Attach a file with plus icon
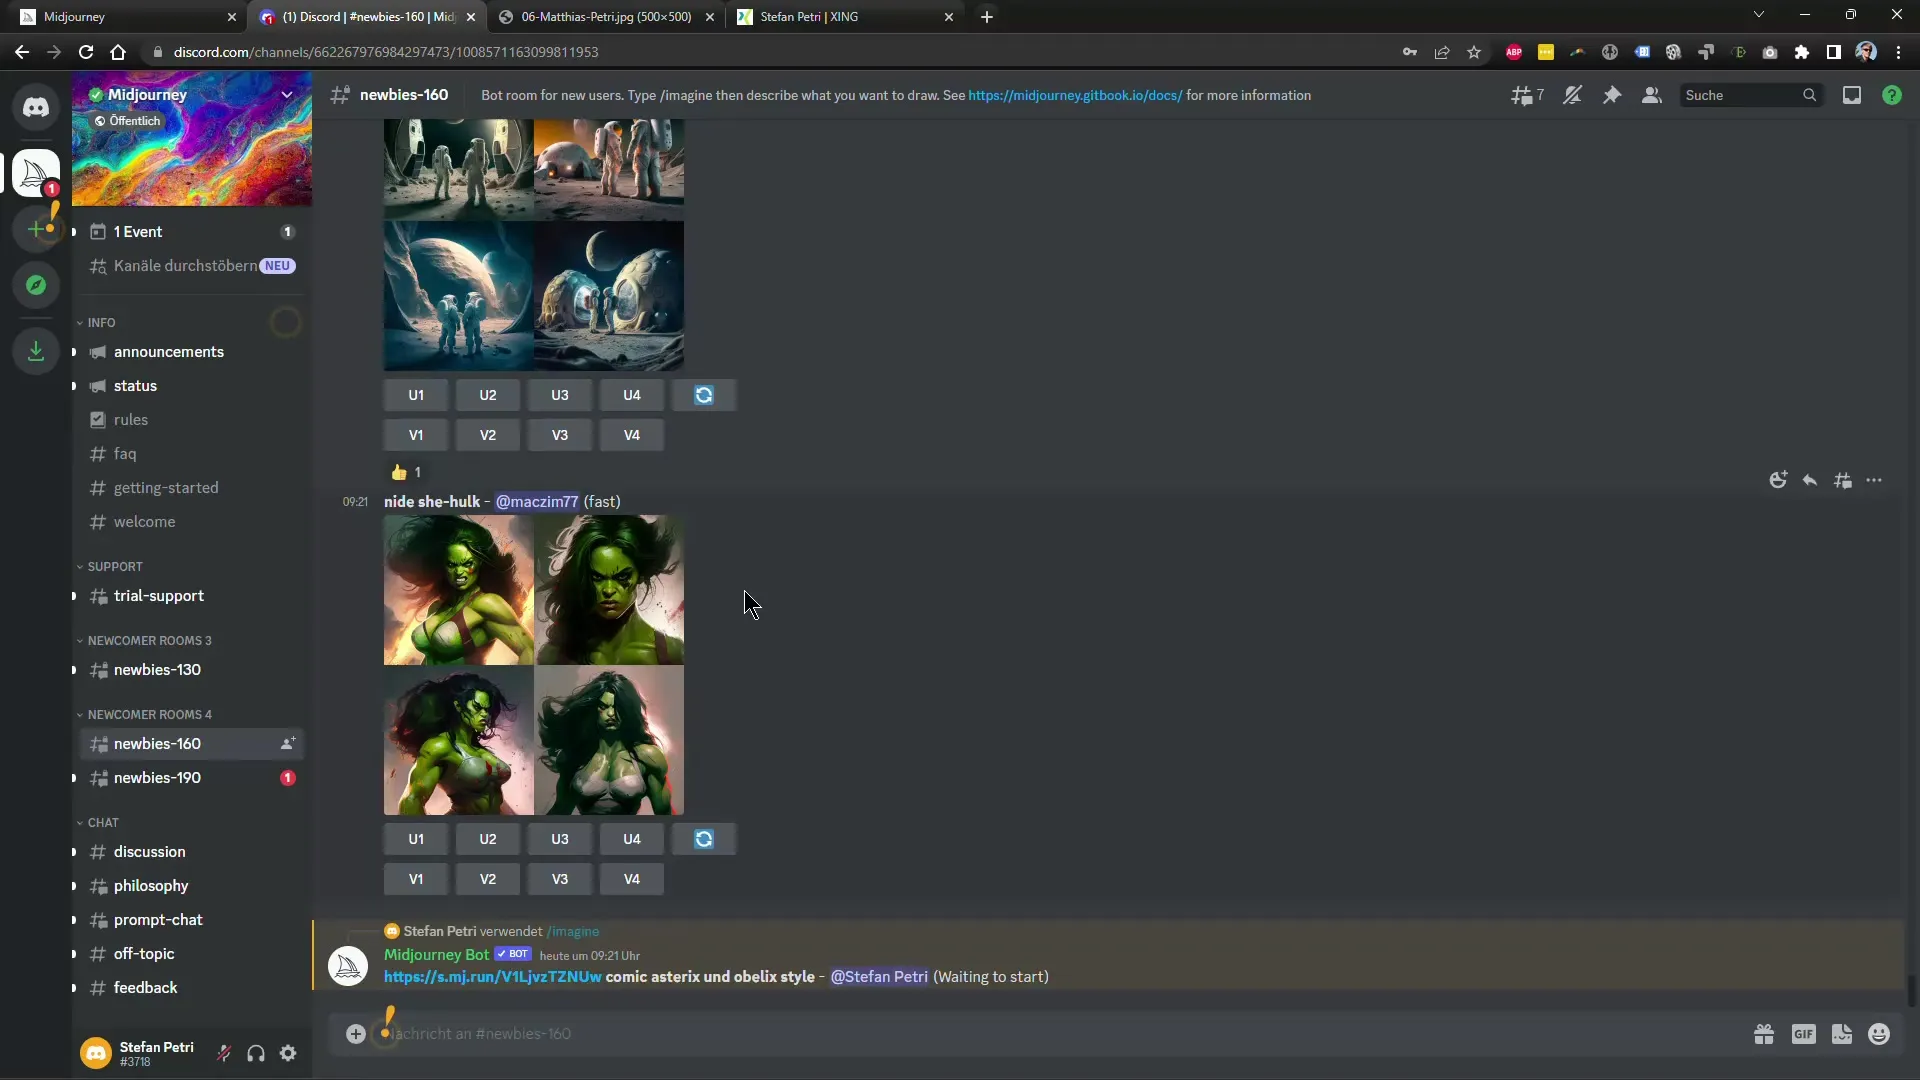Screen dimensions: 1920x1080 [x=356, y=1034]
